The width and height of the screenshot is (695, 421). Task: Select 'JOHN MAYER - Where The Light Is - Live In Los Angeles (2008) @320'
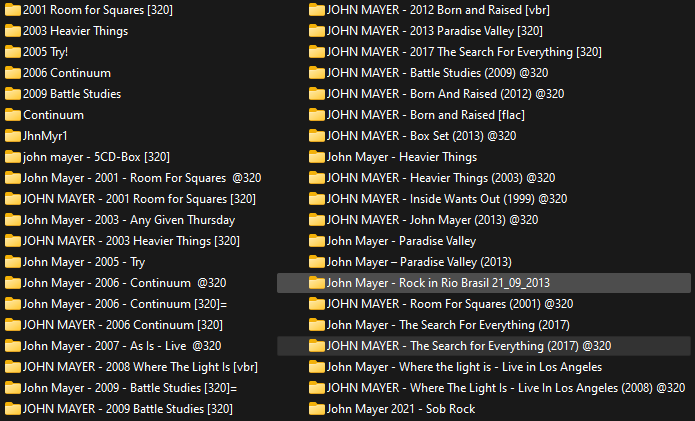coord(506,388)
